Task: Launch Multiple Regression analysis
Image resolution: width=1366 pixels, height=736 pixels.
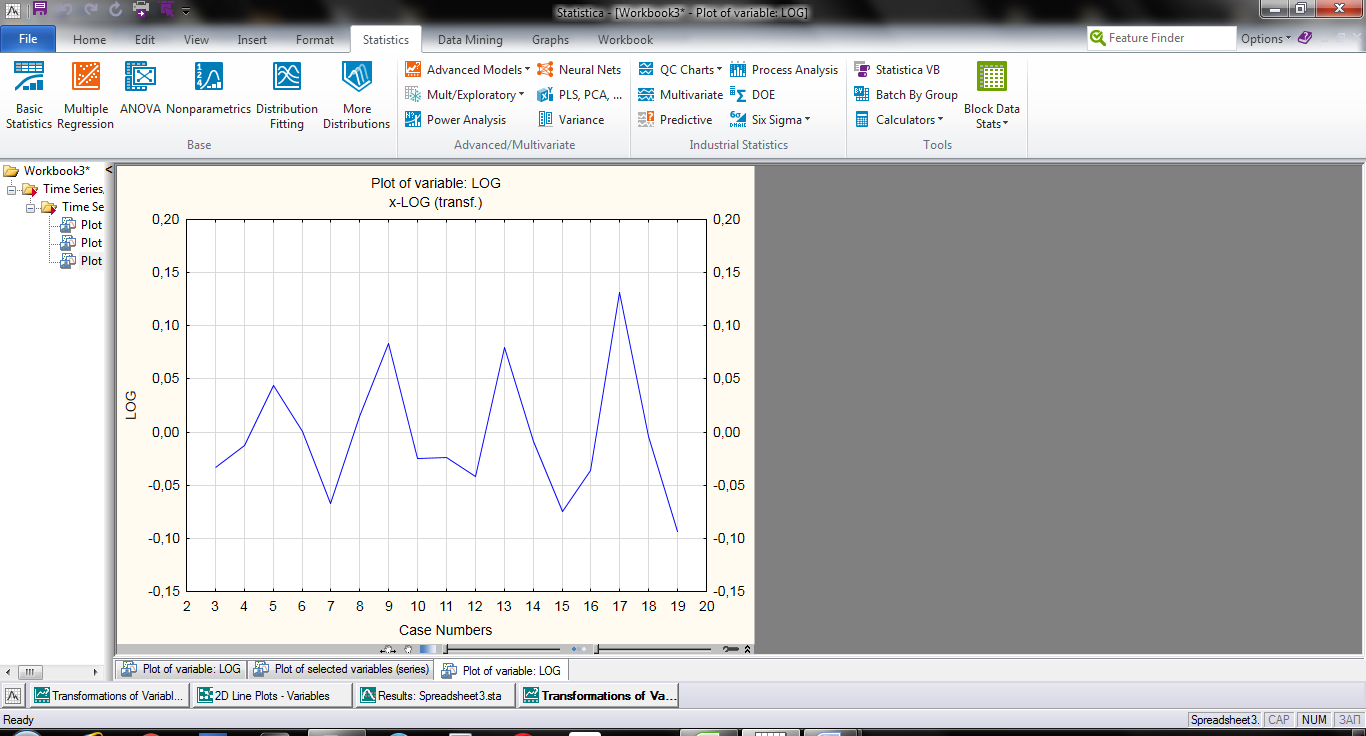Action: coord(85,95)
